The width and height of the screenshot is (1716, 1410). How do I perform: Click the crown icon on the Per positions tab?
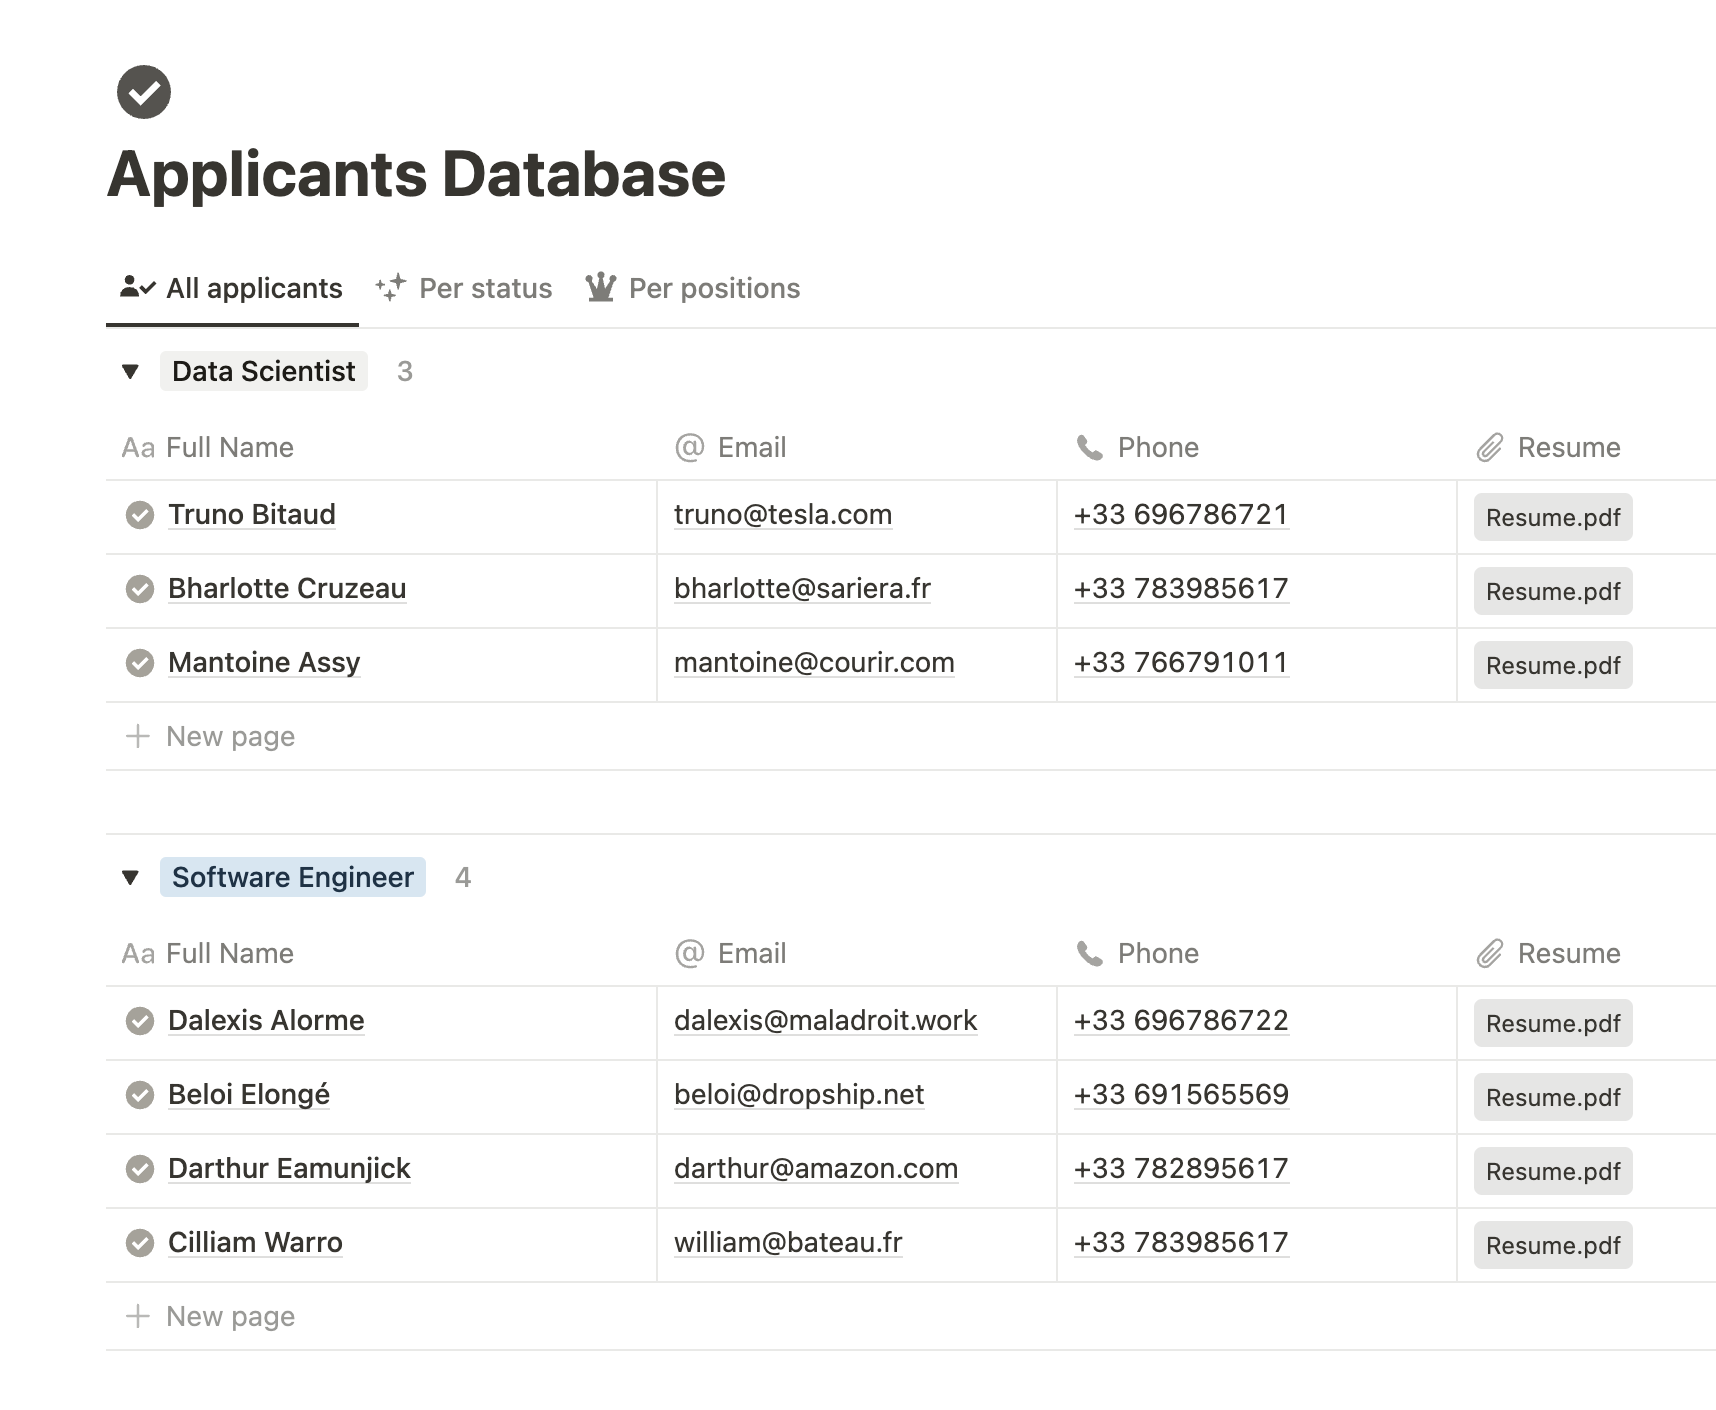tap(601, 288)
